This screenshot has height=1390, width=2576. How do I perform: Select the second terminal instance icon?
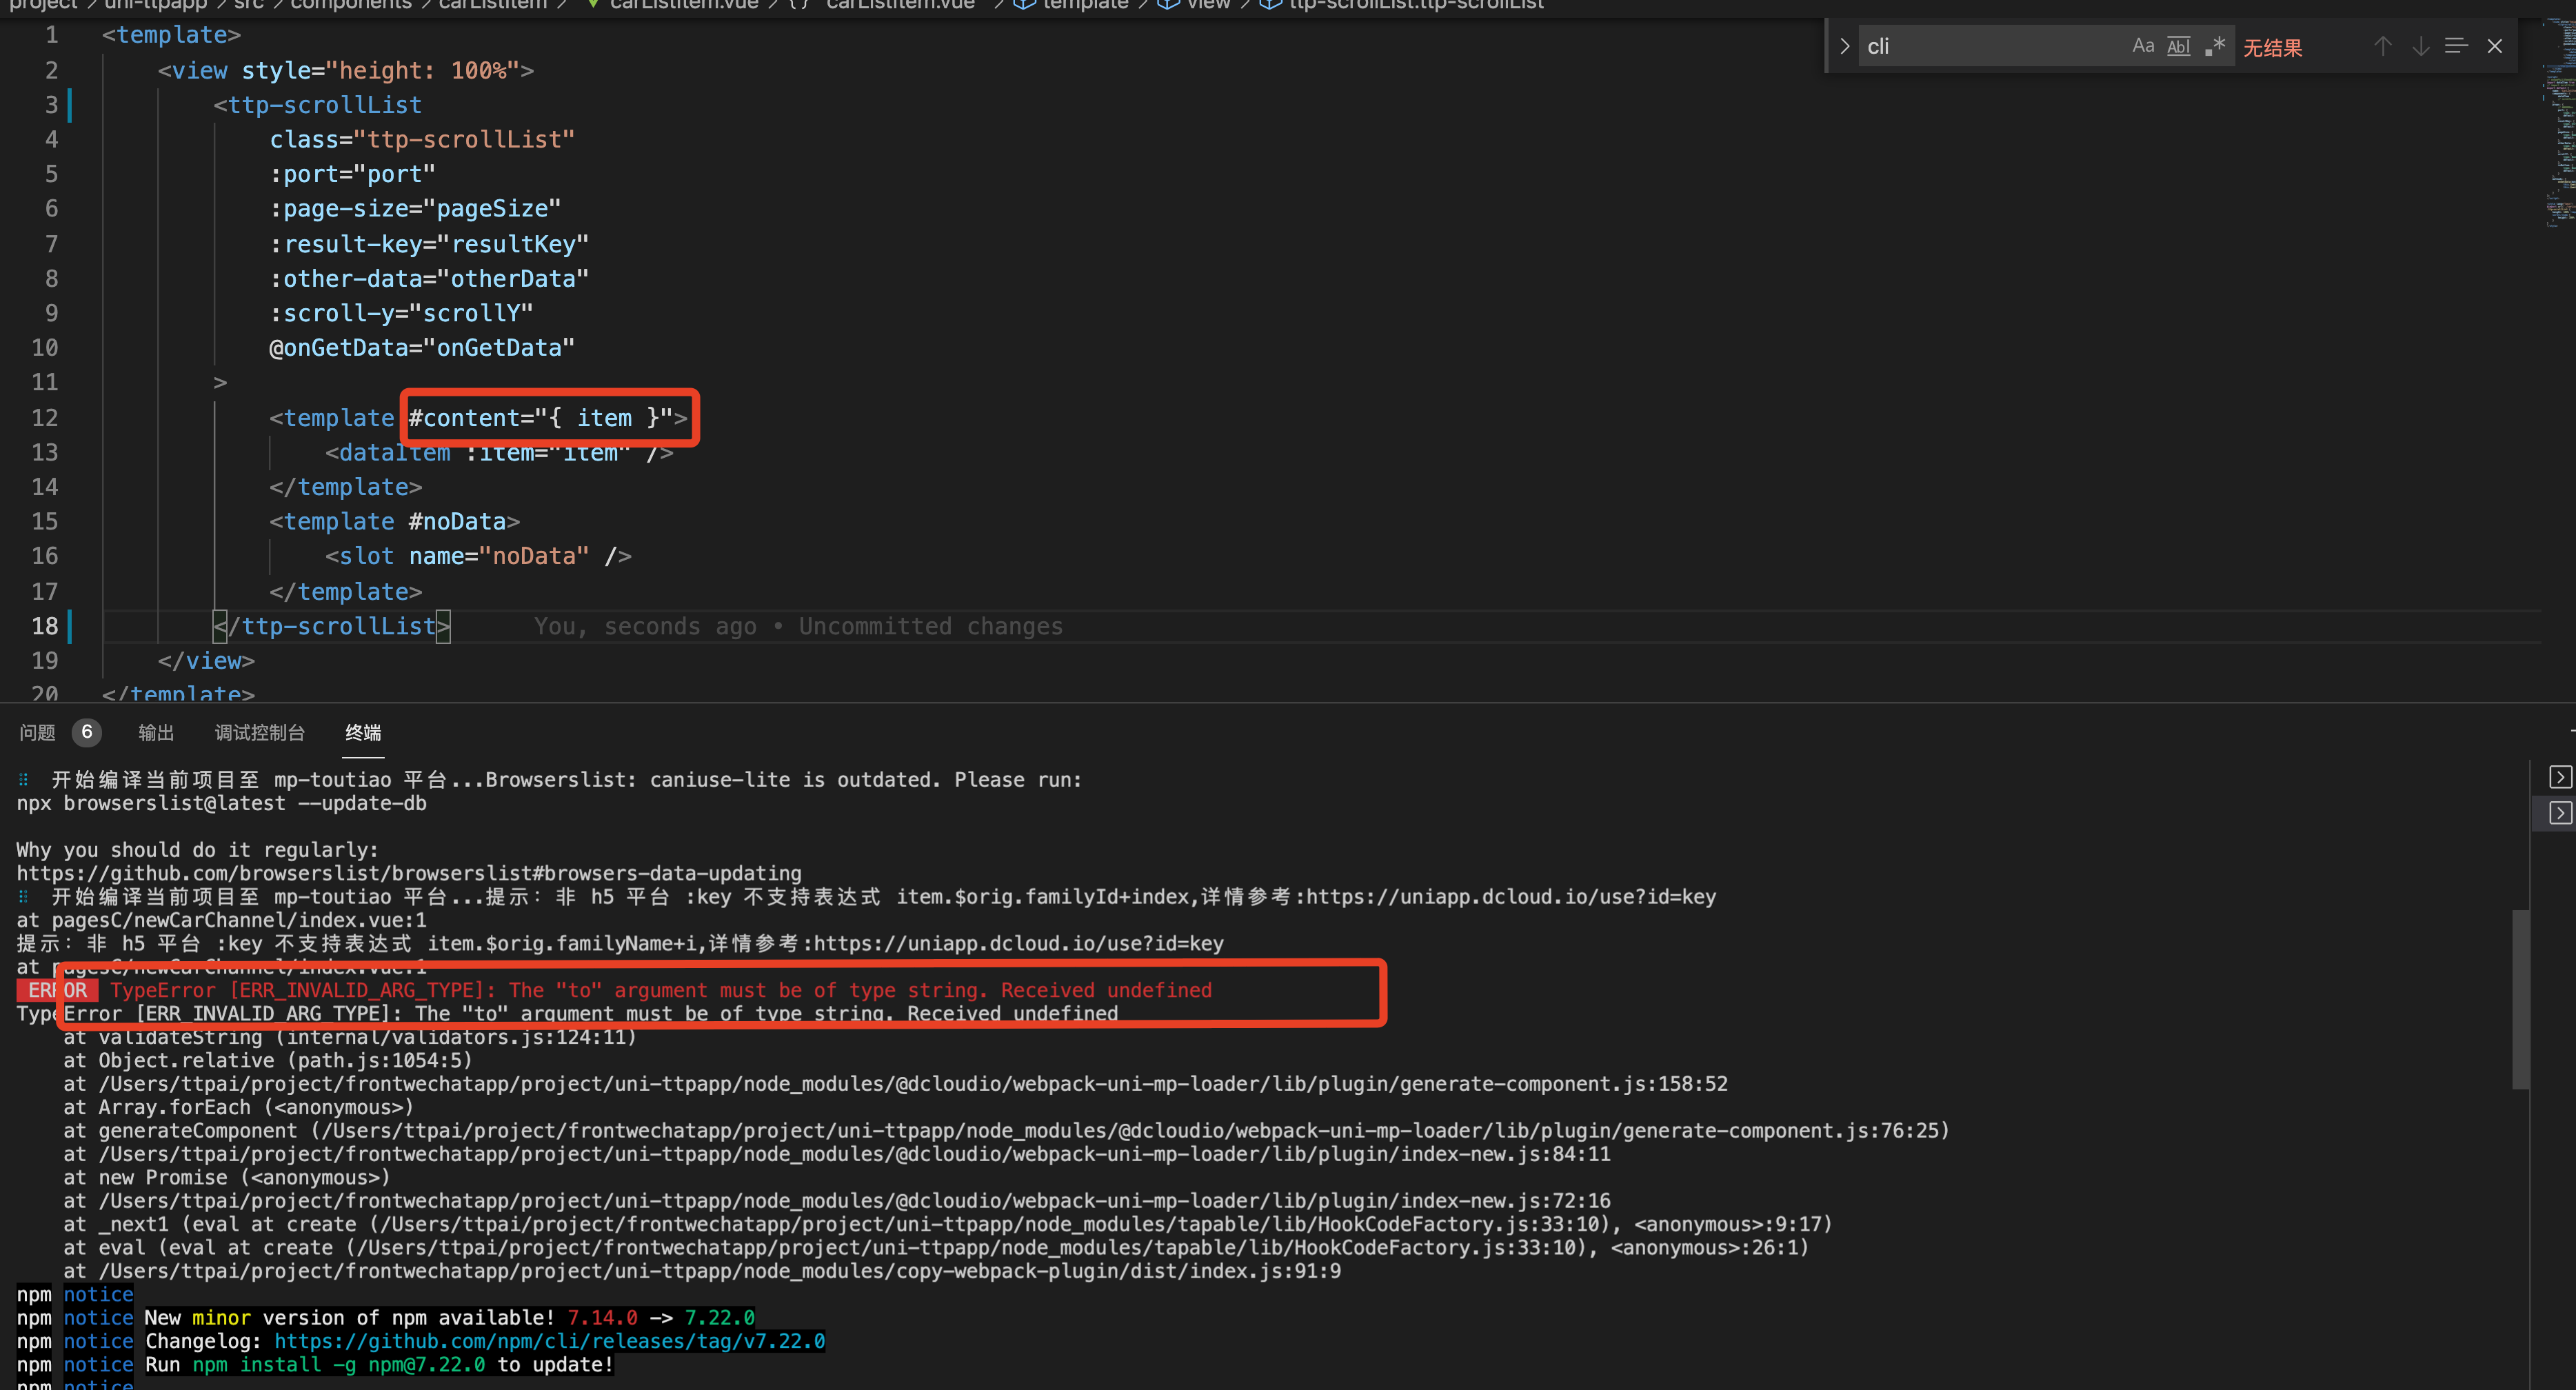pos(2560,813)
